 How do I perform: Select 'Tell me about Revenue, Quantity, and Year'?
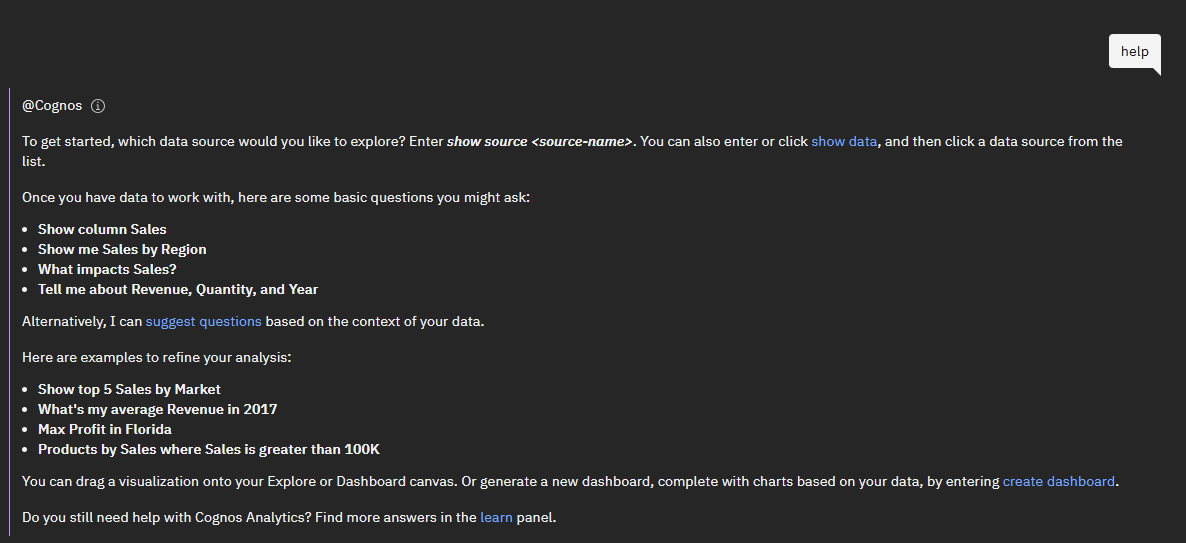tap(178, 290)
